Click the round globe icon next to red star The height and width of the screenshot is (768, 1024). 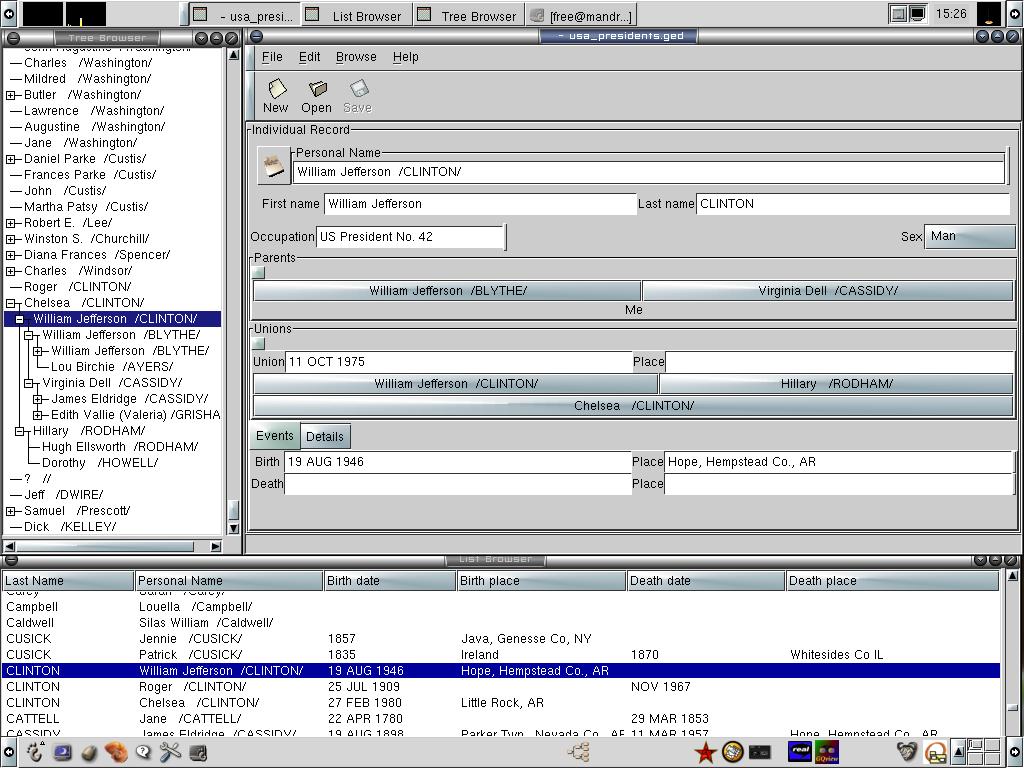click(732, 752)
